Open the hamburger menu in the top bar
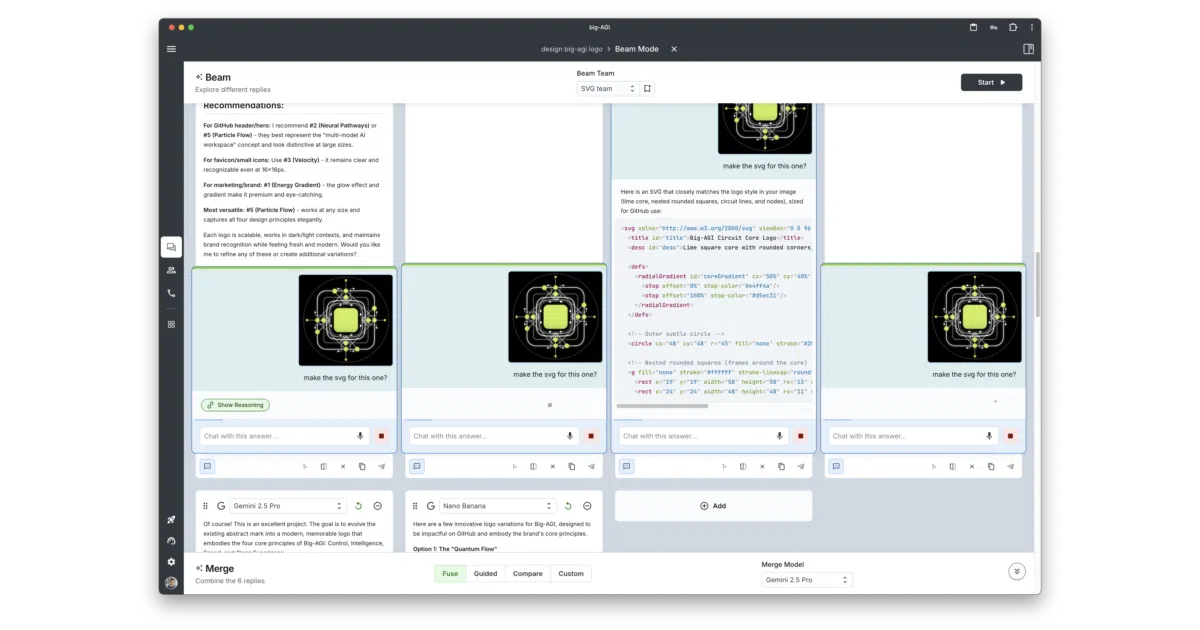1200x630 pixels. (x=171, y=49)
